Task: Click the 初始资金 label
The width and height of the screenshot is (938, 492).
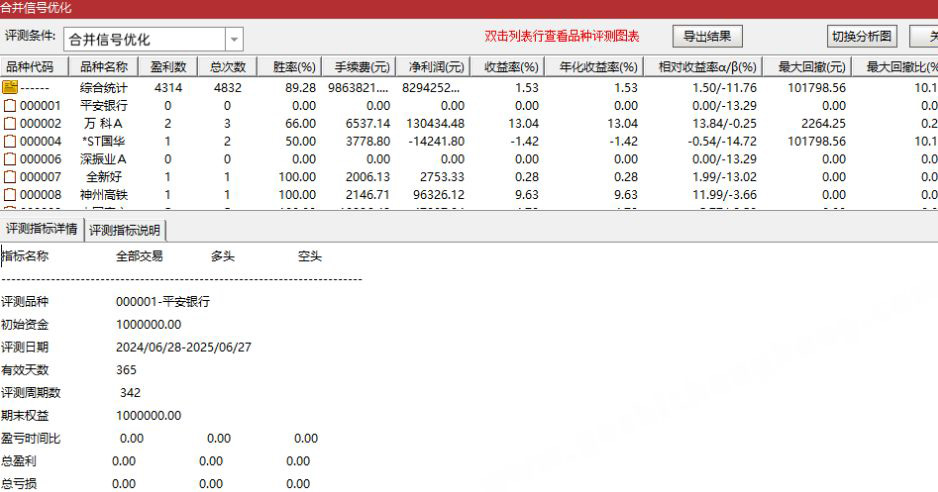Action: pyautogui.click(x=25, y=324)
